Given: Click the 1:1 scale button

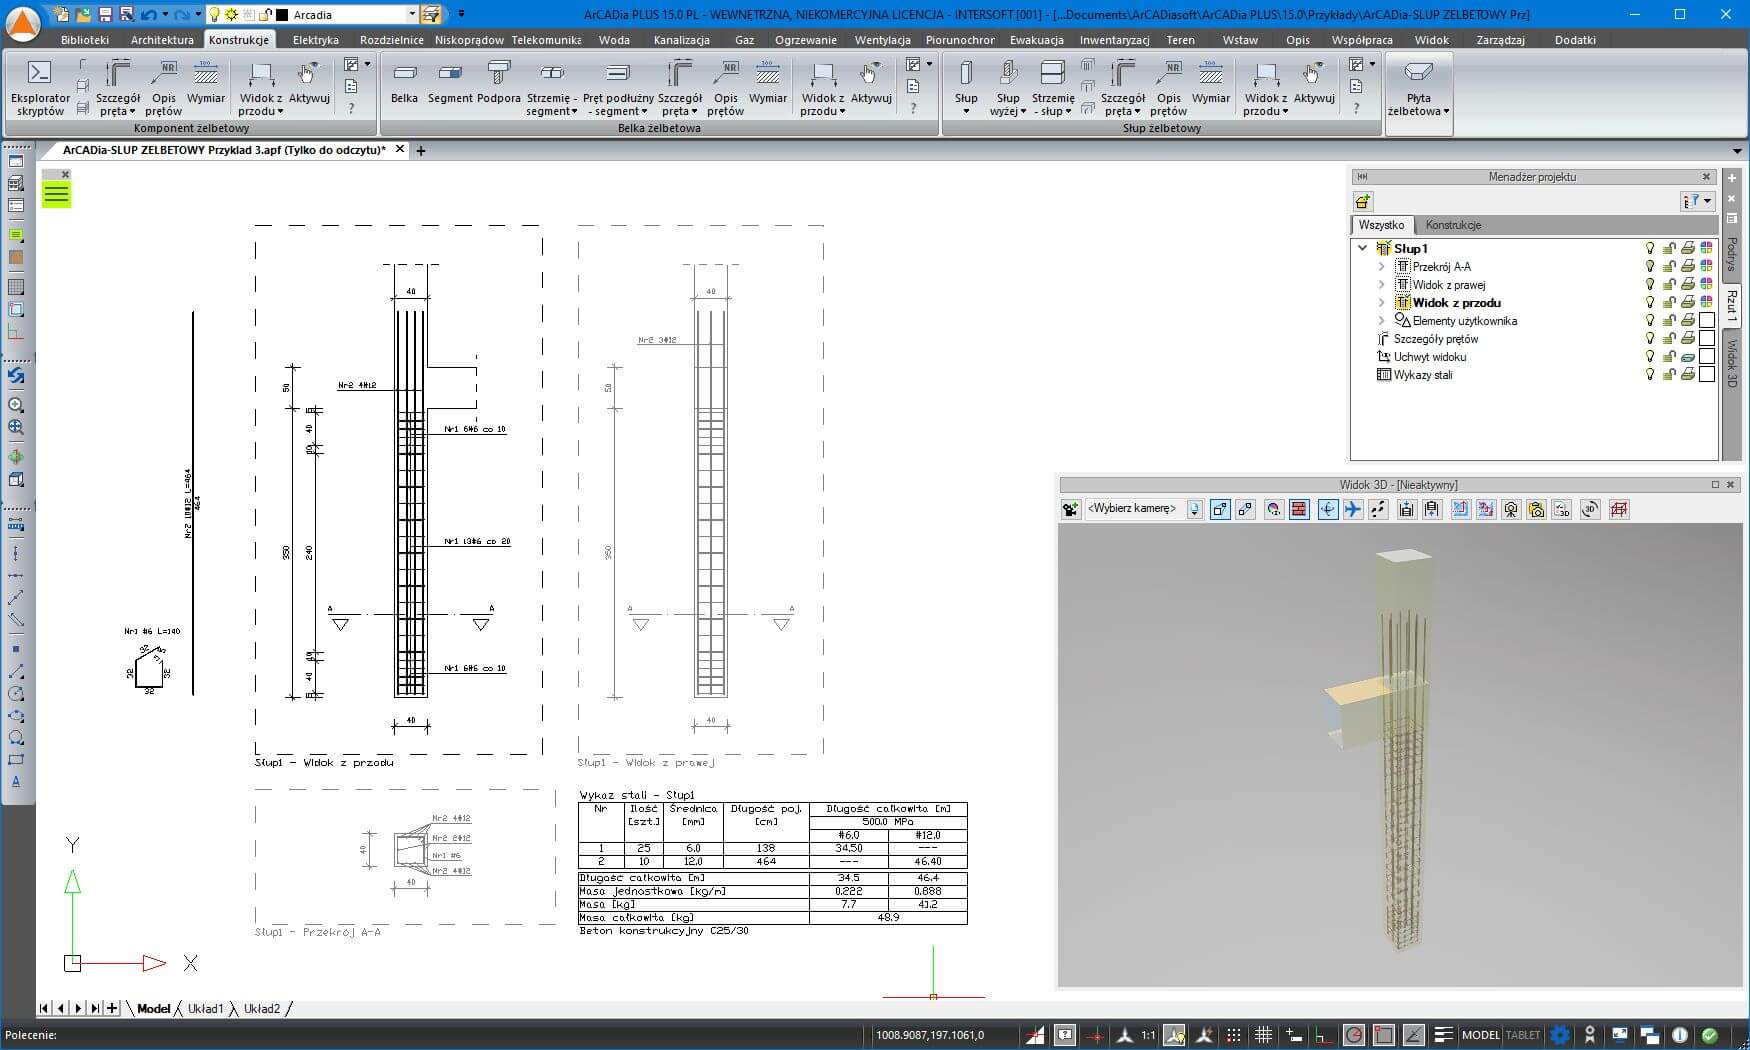Looking at the screenshot, I should [x=1148, y=1035].
